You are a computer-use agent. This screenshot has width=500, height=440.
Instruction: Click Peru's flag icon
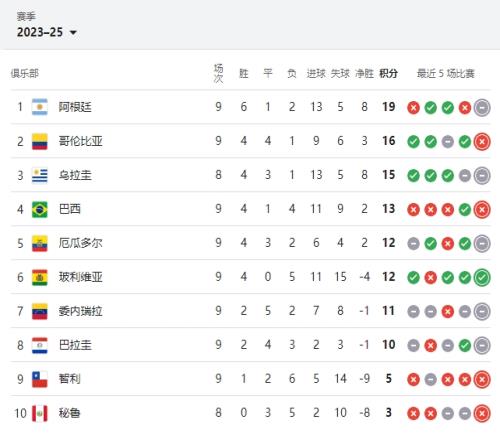pos(40,413)
